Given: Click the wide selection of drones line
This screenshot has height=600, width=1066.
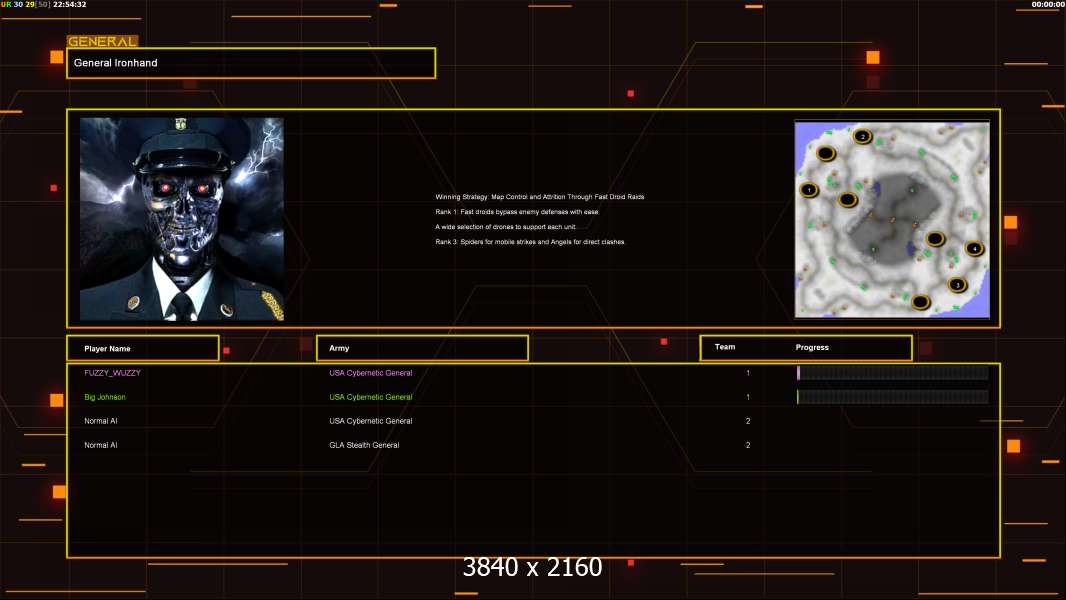Looking at the screenshot, I should pos(505,227).
